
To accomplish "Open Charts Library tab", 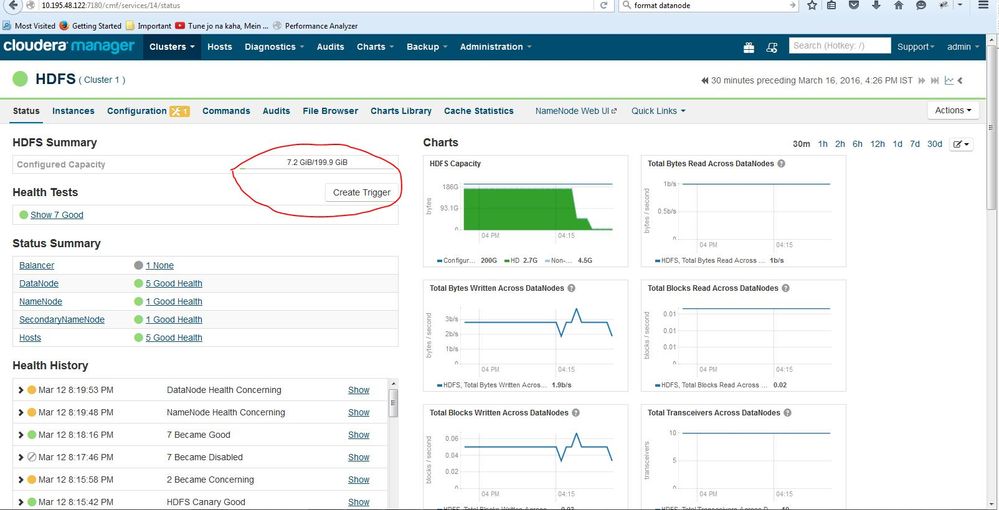I will (x=401, y=111).
